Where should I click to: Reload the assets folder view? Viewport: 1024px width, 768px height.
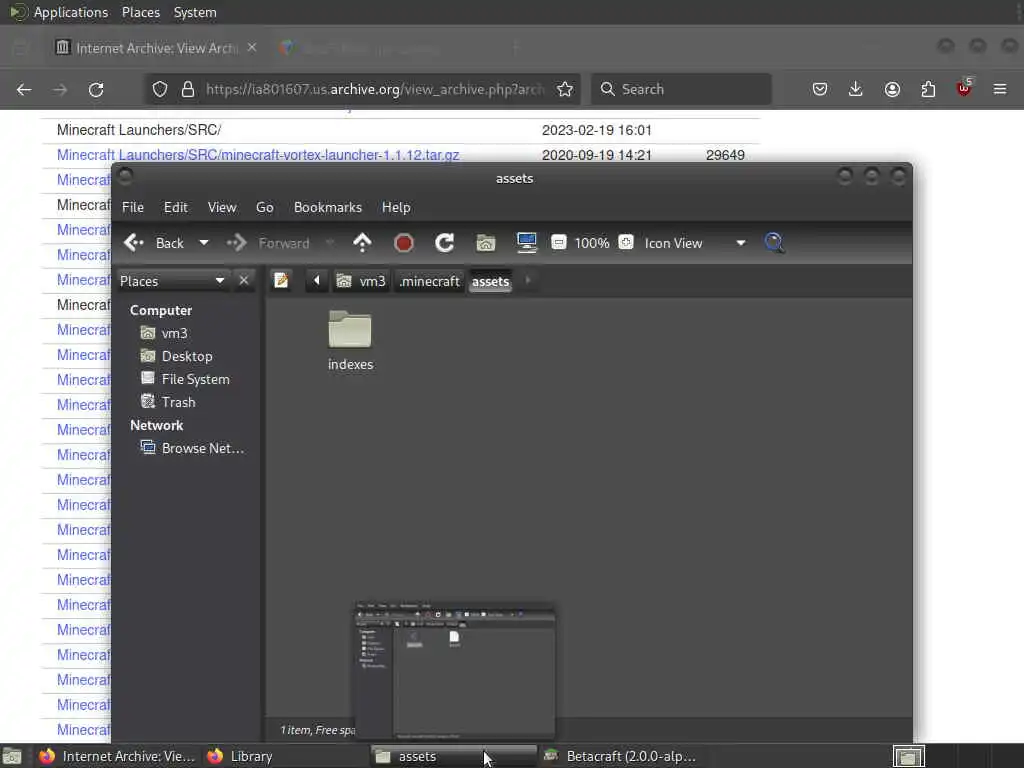click(445, 243)
